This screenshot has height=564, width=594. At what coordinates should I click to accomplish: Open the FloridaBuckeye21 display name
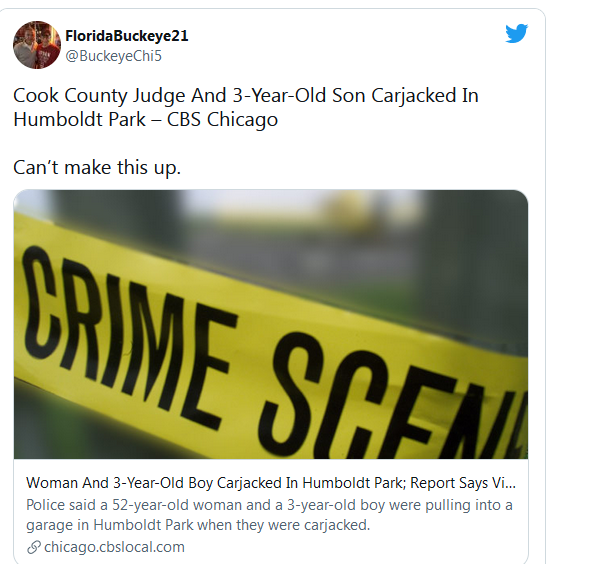(127, 36)
